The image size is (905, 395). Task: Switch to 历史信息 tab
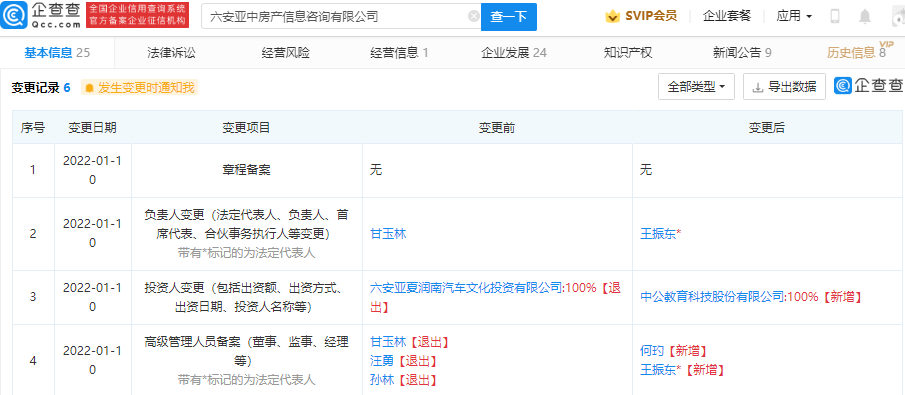tap(856, 53)
